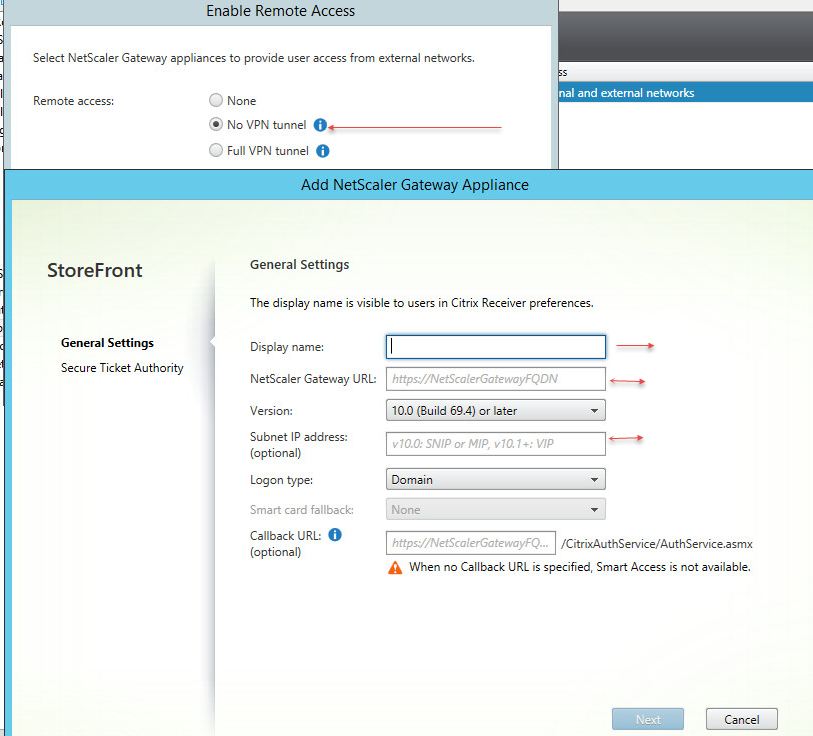
Task: Click the 'Logon type:' label
Action: (282, 480)
